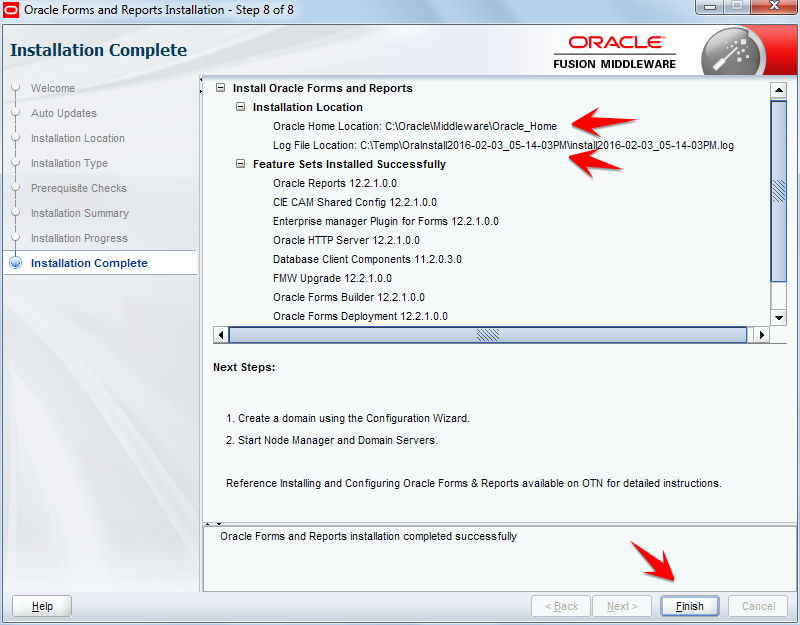Click the Installation Complete step bullet icon

16,263
